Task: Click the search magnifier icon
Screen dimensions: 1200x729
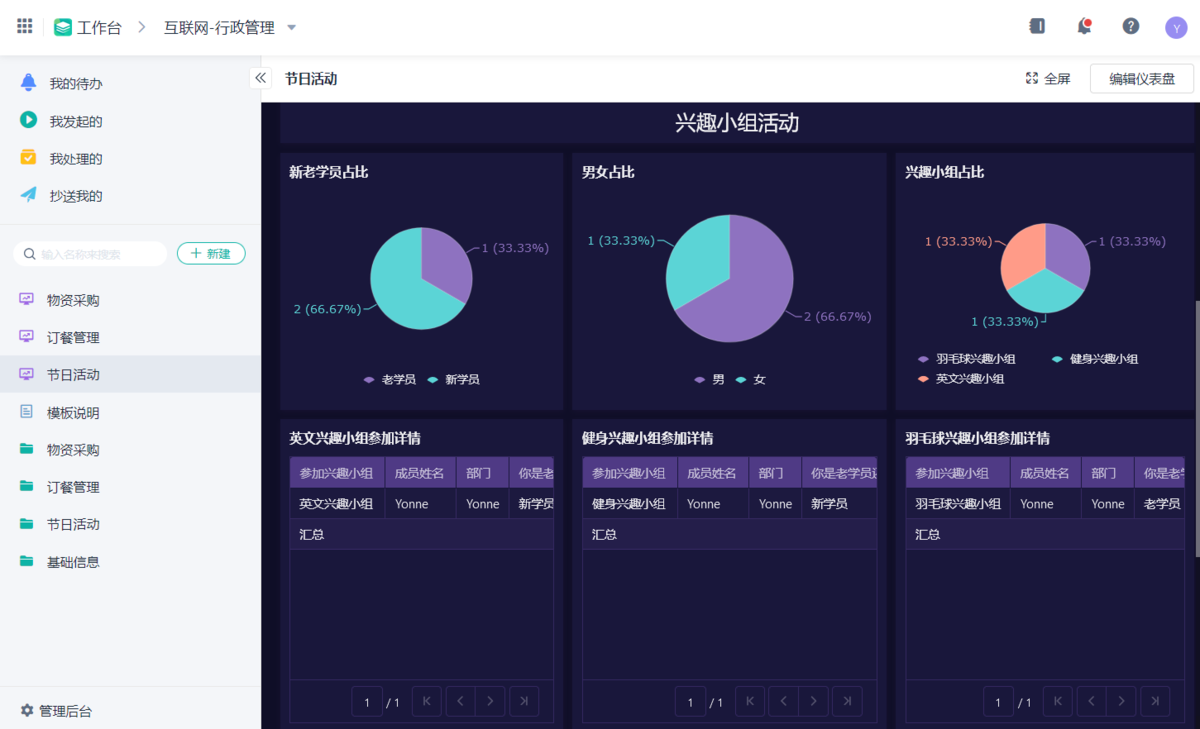Action: pos(30,254)
